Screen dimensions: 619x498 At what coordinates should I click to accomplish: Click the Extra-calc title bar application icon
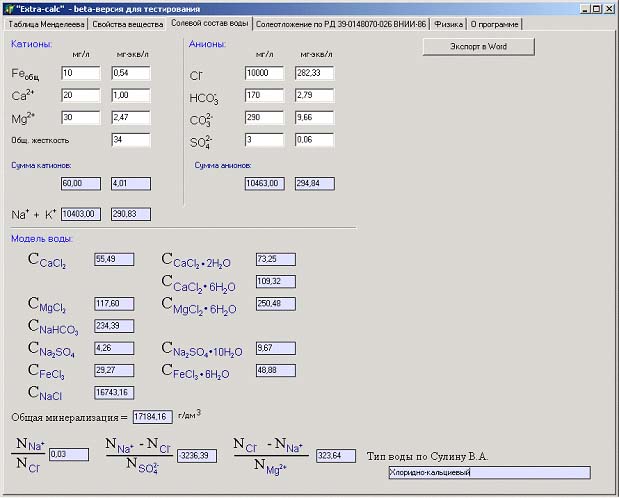tap(8, 8)
